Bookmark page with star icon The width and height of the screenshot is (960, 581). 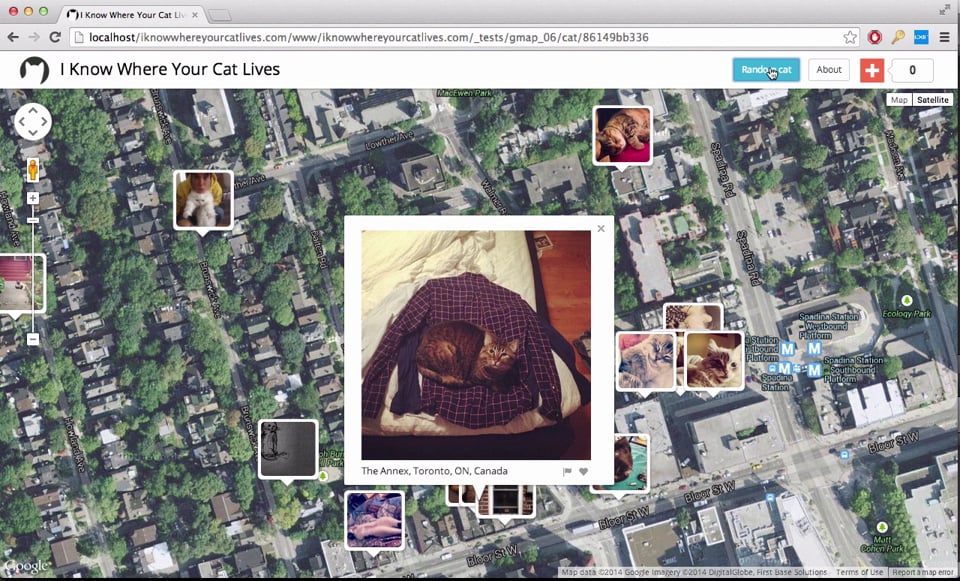tap(850, 37)
